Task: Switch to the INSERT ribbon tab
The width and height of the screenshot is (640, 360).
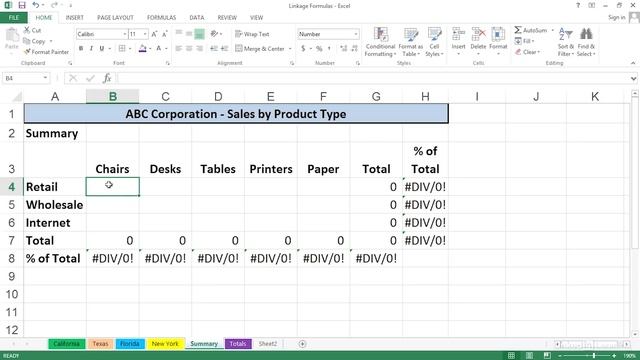Action: pos(74,18)
